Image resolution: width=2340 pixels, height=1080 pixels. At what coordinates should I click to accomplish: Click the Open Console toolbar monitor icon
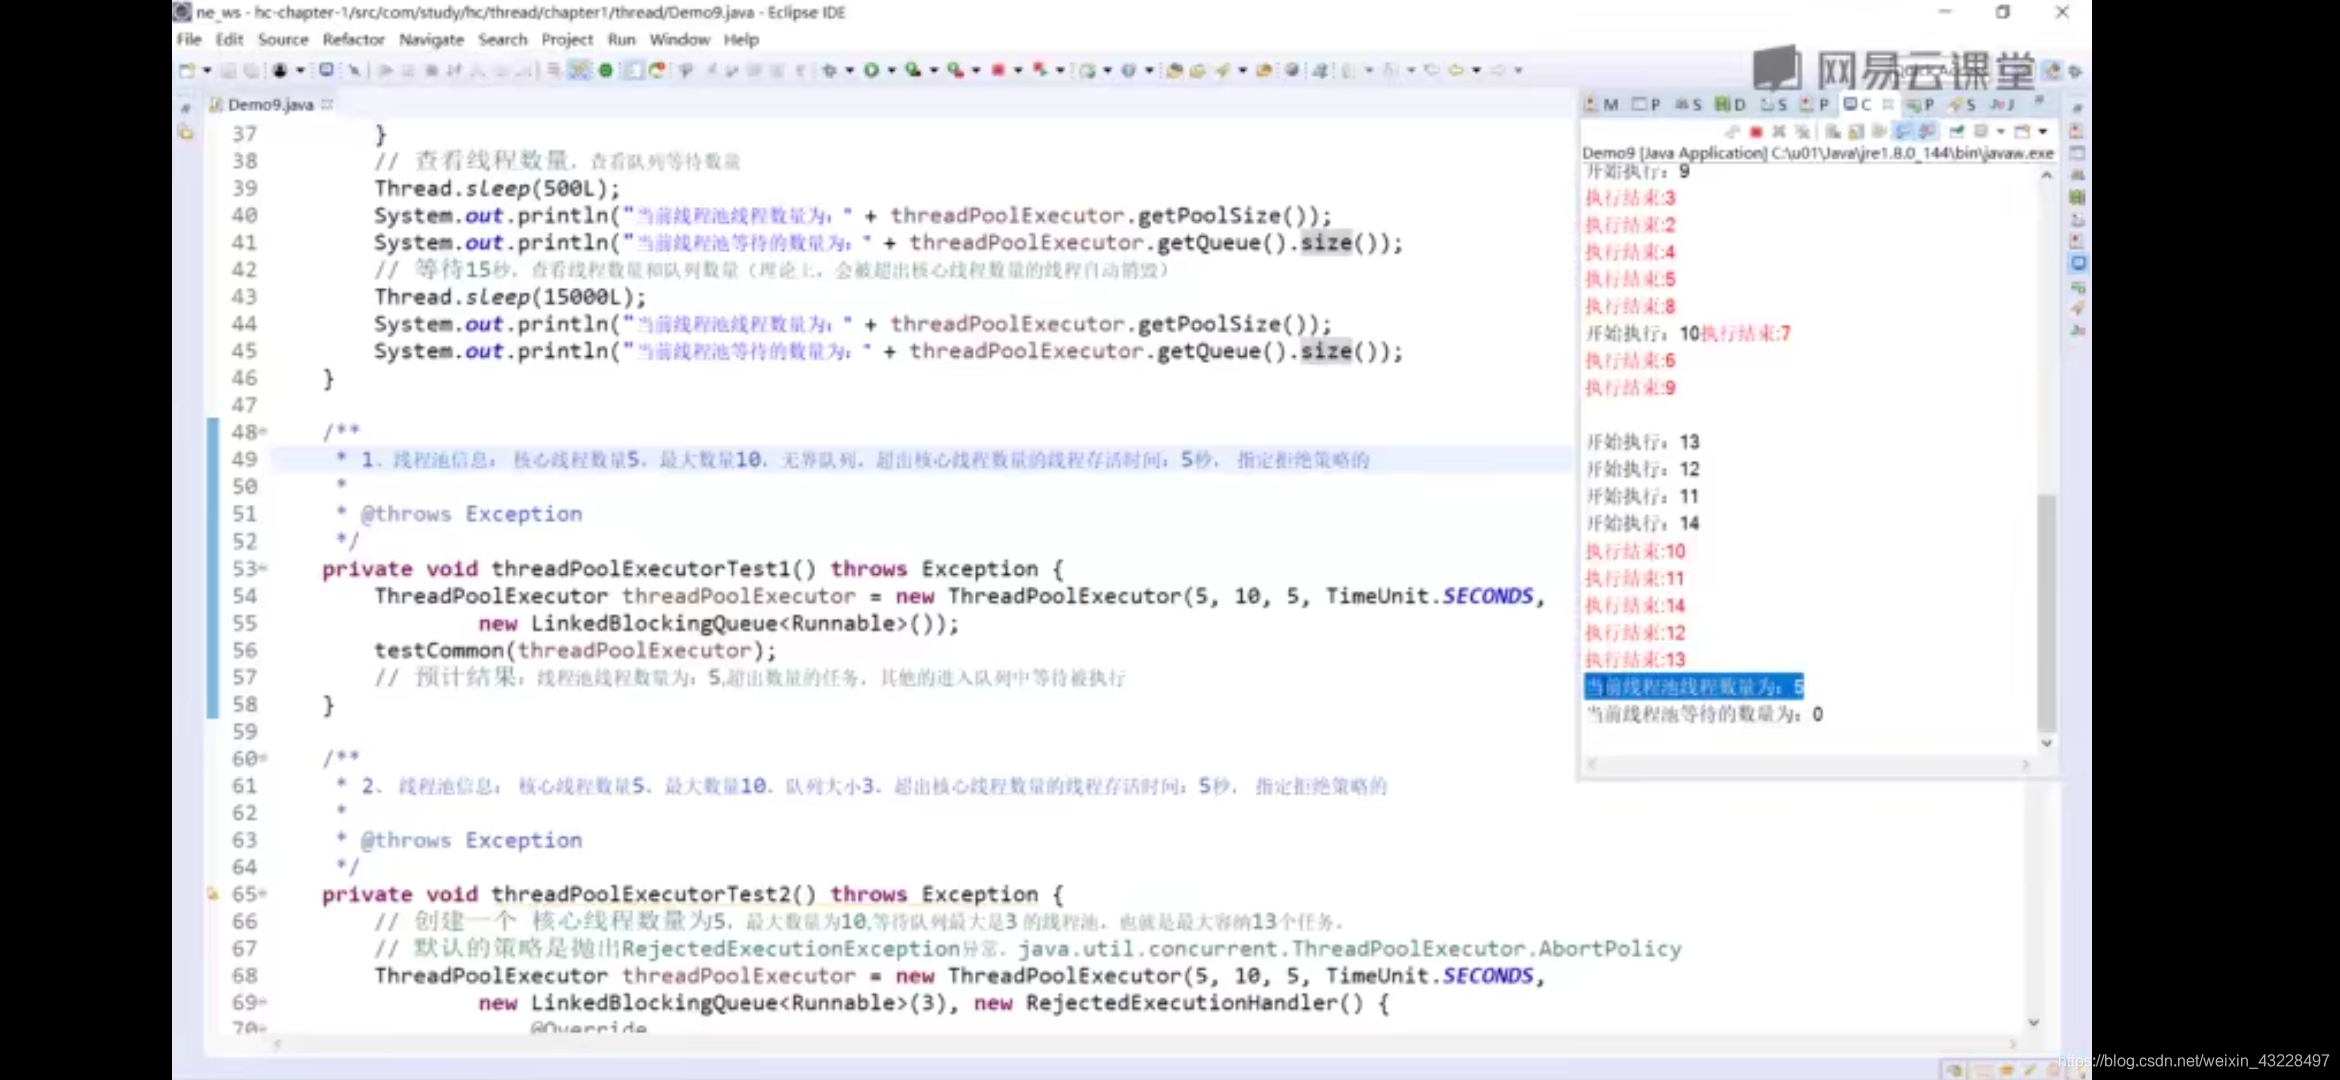click(x=326, y=69)
